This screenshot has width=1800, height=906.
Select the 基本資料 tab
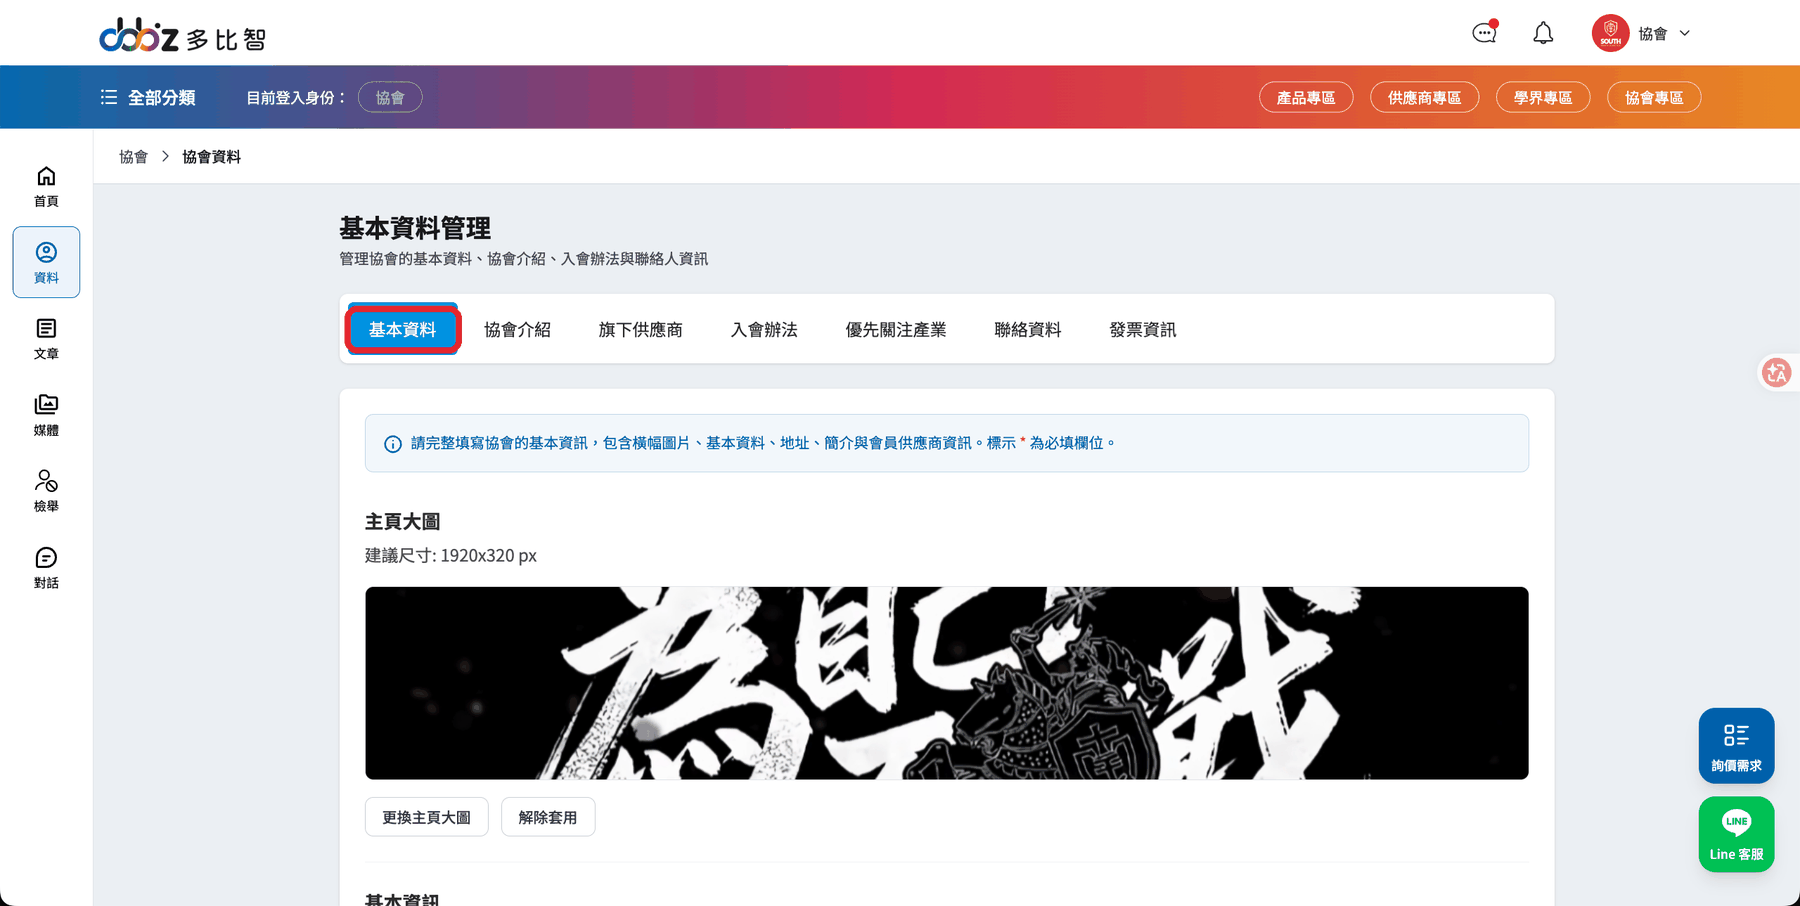point(403,329)
